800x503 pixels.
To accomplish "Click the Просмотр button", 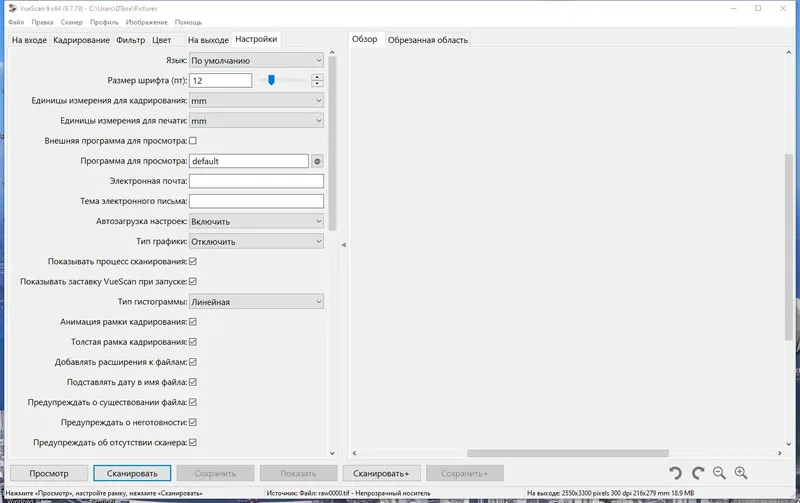I will [x=49, y=473].
